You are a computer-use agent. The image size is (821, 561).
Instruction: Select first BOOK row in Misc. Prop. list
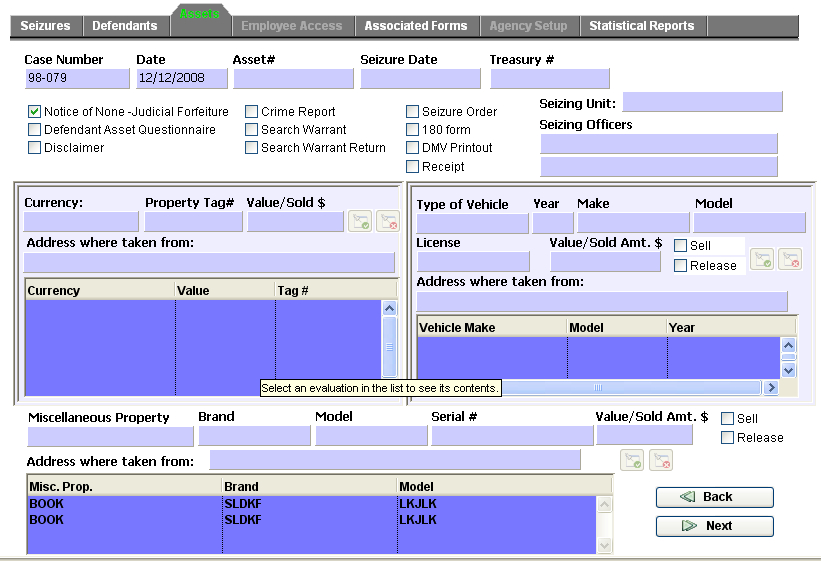pos(311,504)
